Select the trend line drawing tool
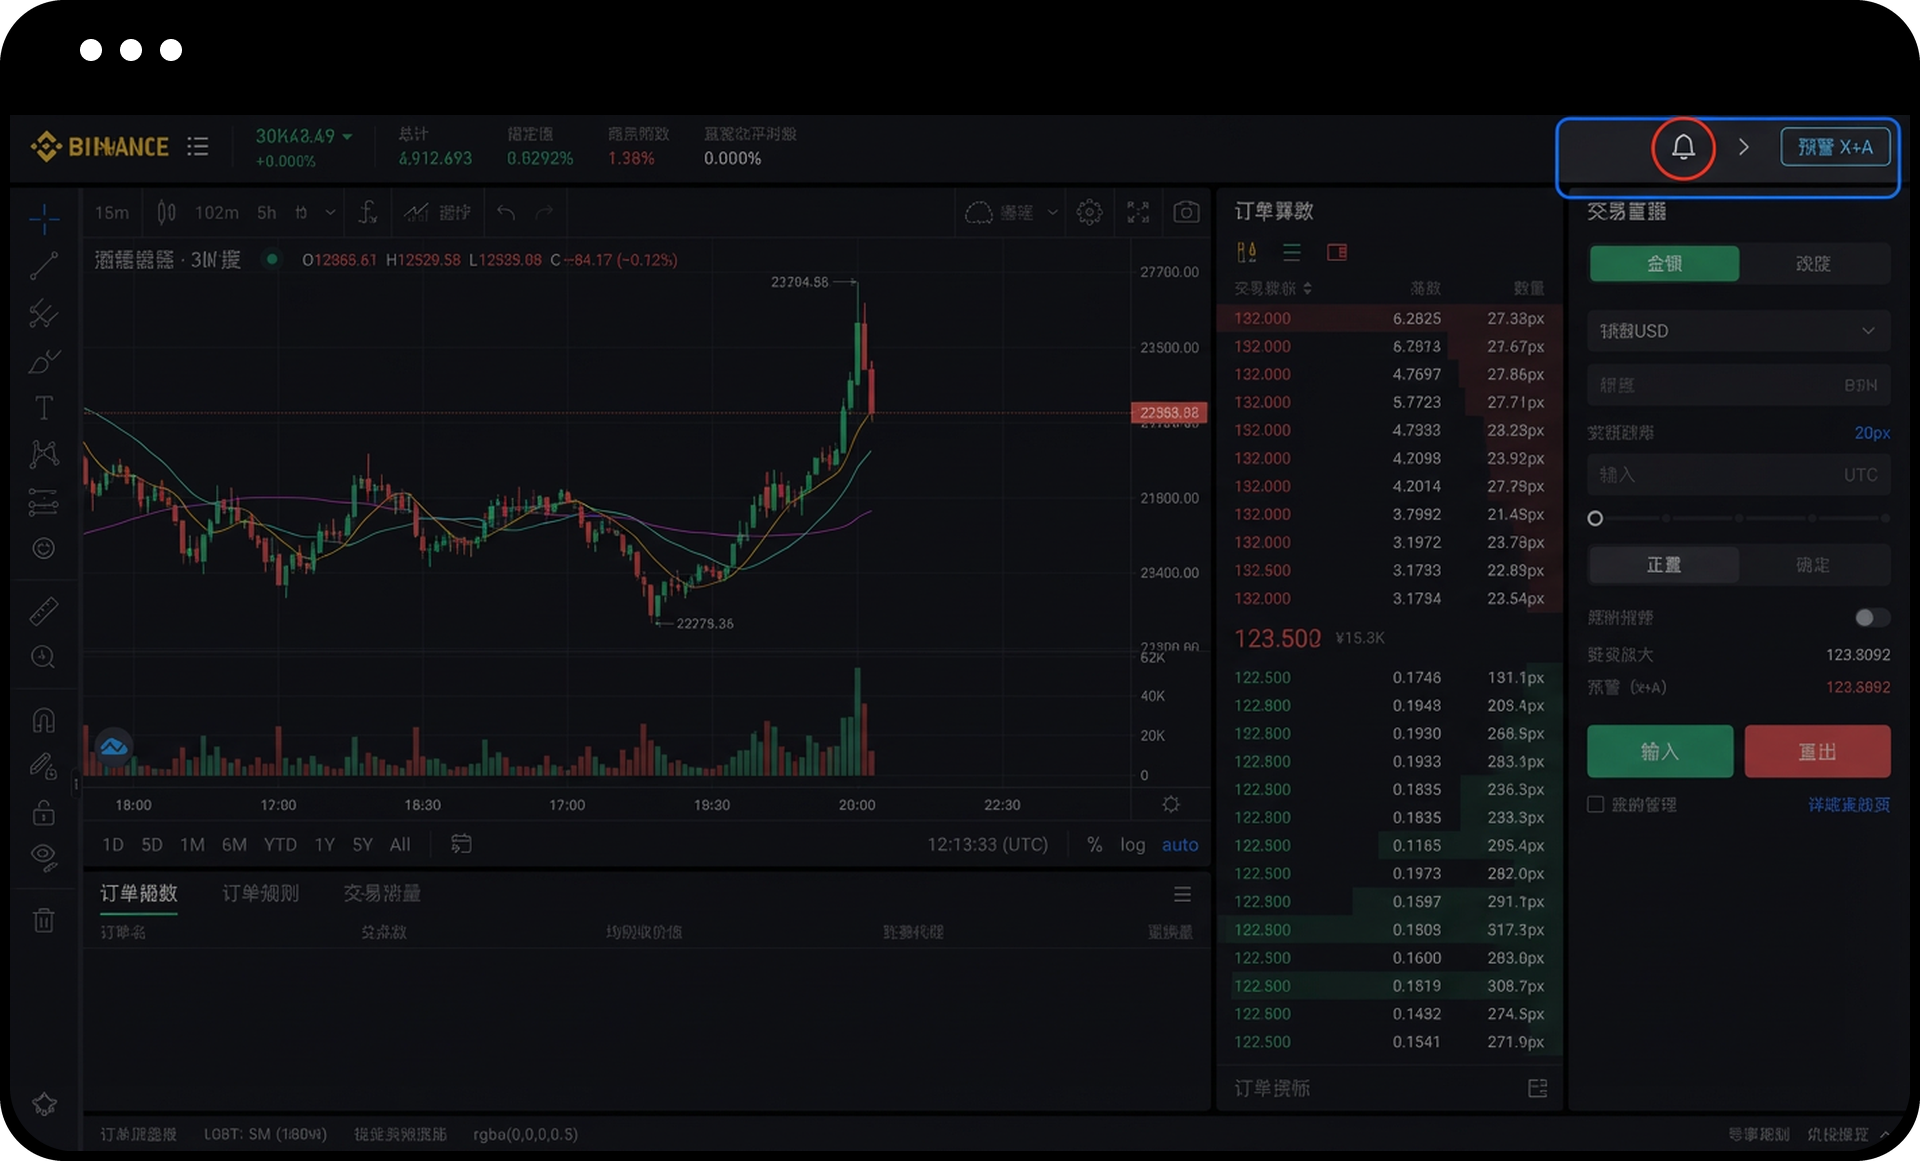Screen dimensions: 1920x1161 point(44,266)
